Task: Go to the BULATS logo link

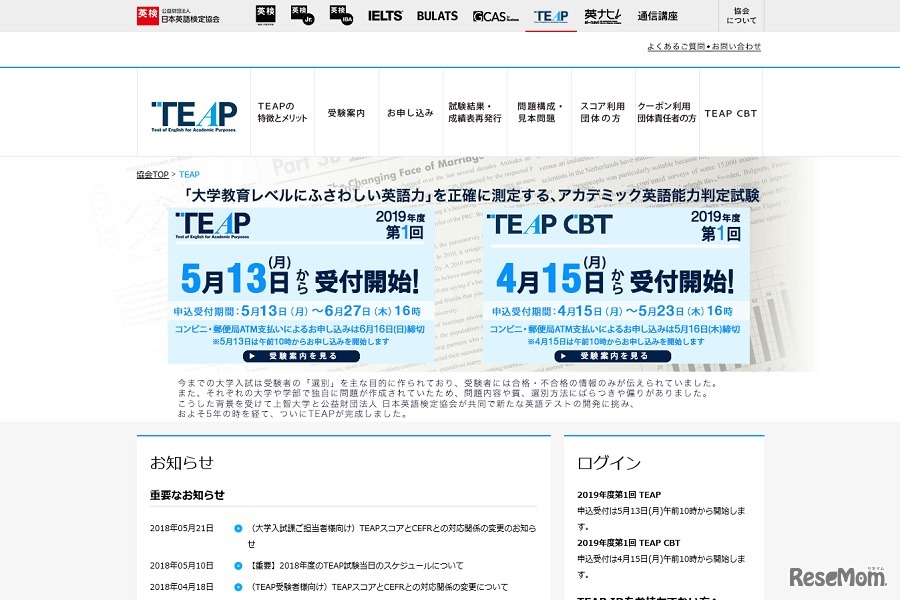Action: 437,16
